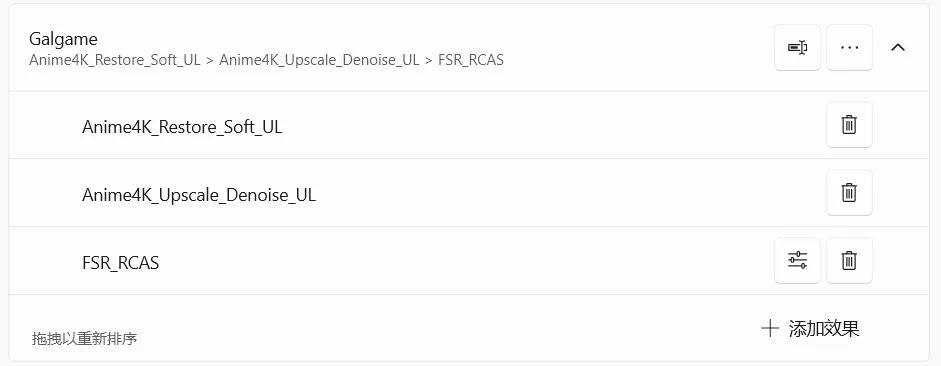Click the Galgame title text
This screenshot has height=366, width=941.
[x=63, y=40]
